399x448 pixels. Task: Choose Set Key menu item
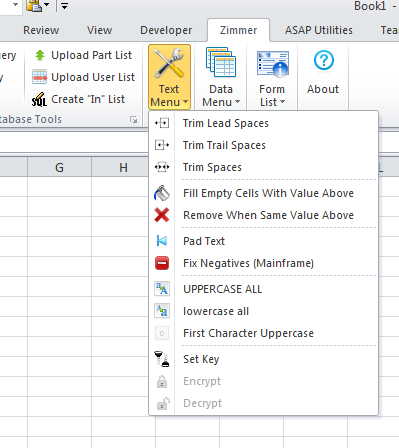(263, 359)
